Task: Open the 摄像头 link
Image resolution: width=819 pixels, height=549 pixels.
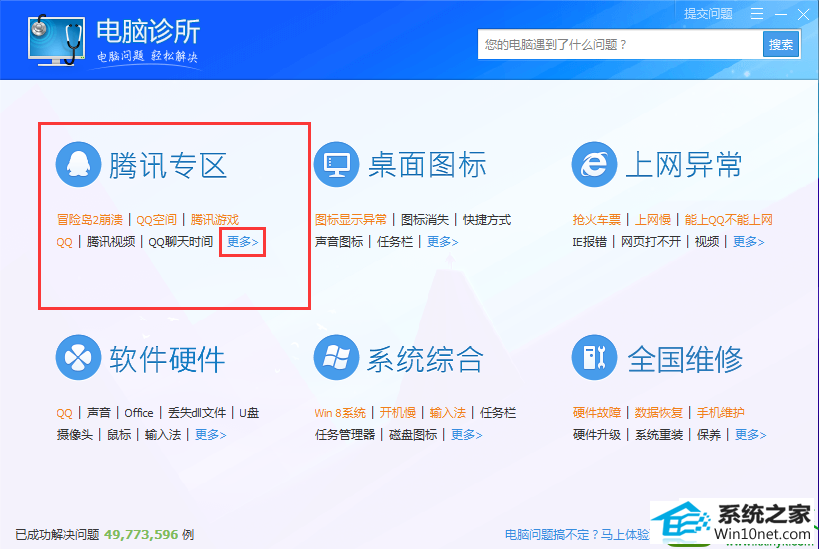Action: click(x=75, y=435)
